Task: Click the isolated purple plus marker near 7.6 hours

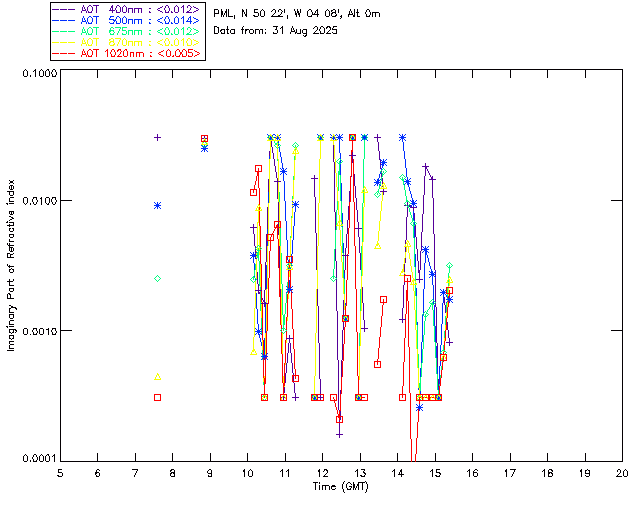Action: click(158, 138)
